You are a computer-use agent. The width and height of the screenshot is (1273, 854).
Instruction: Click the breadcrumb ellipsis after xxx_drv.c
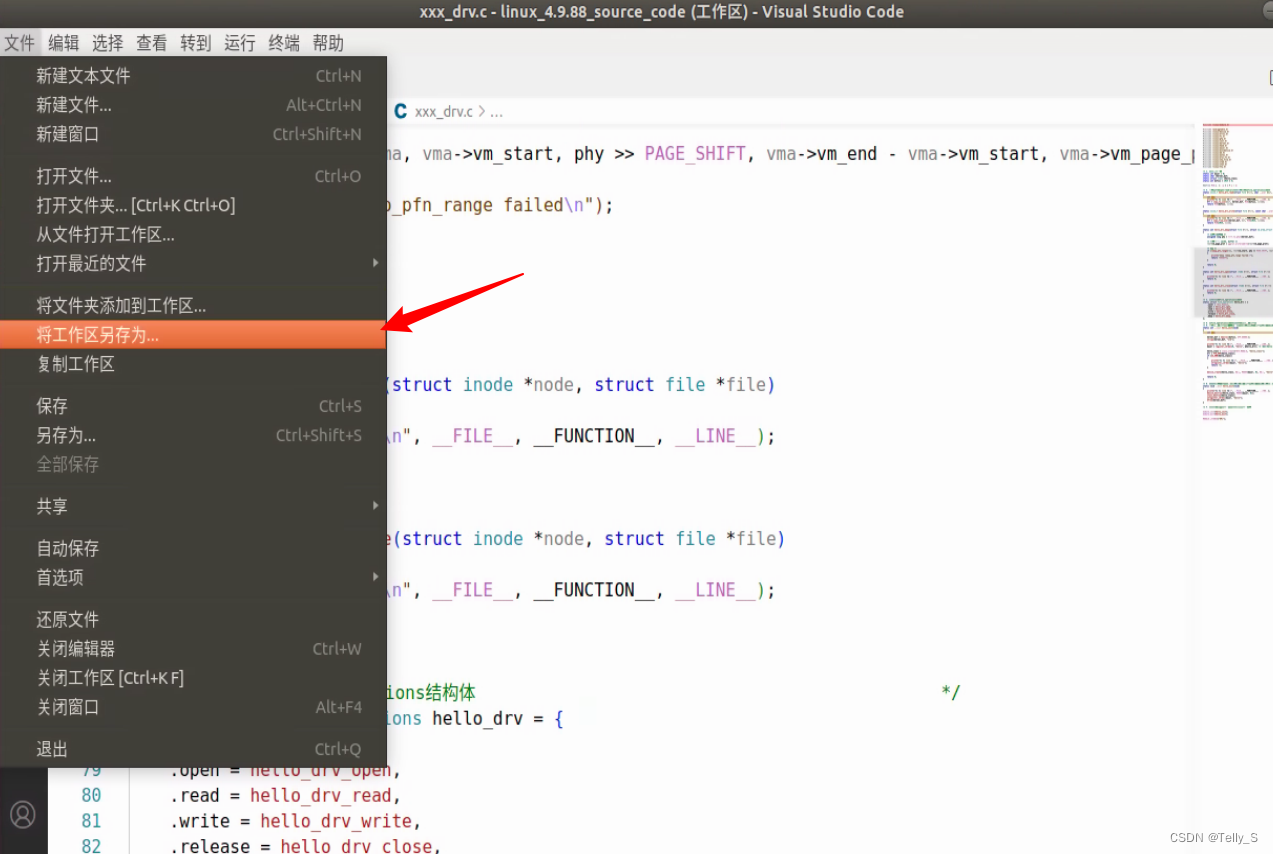[x=497, y=112]
